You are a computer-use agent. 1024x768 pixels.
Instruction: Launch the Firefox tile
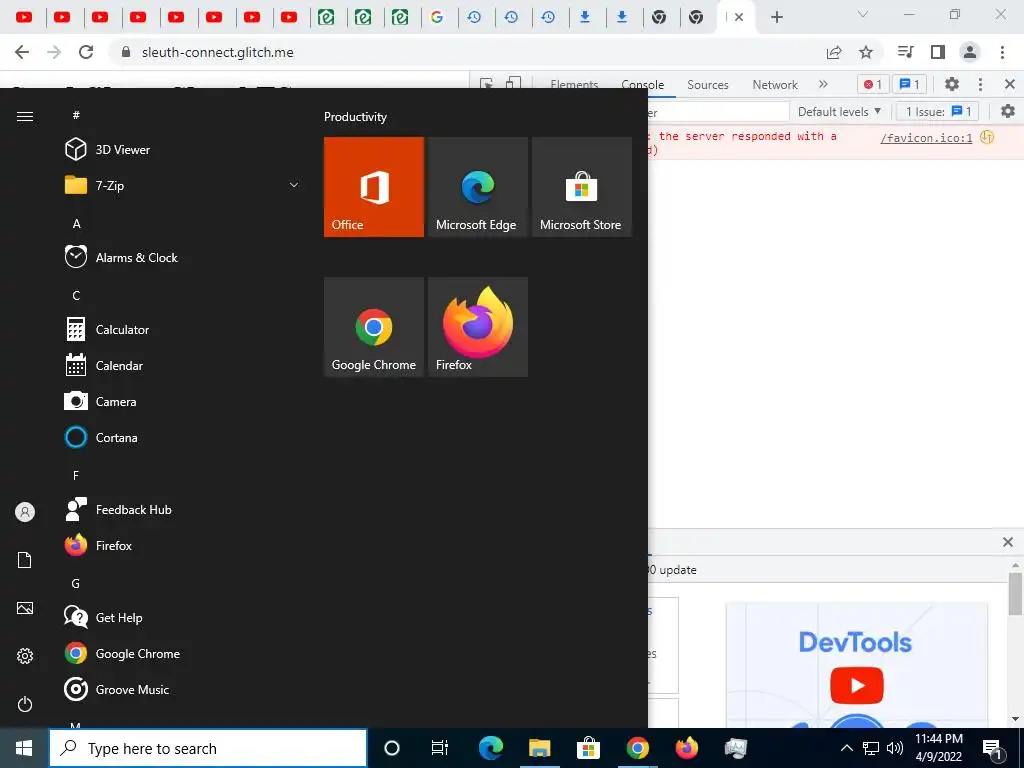pos(477,327)
